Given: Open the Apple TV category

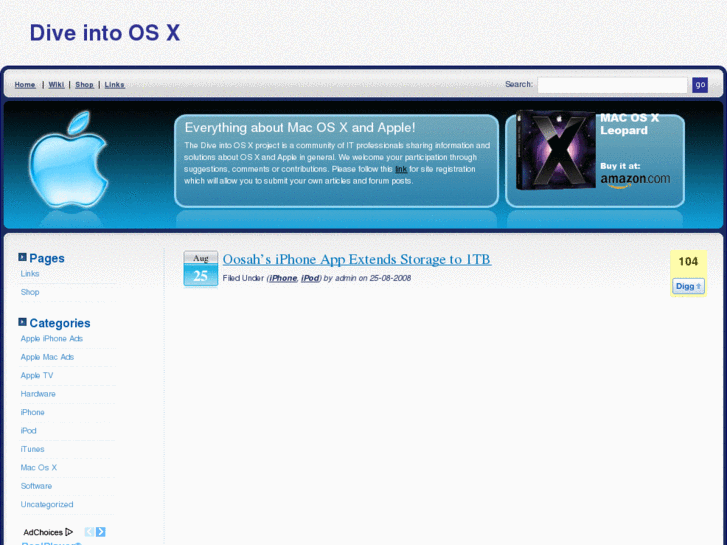Looking at the screenshot, I should coord(37,376).
